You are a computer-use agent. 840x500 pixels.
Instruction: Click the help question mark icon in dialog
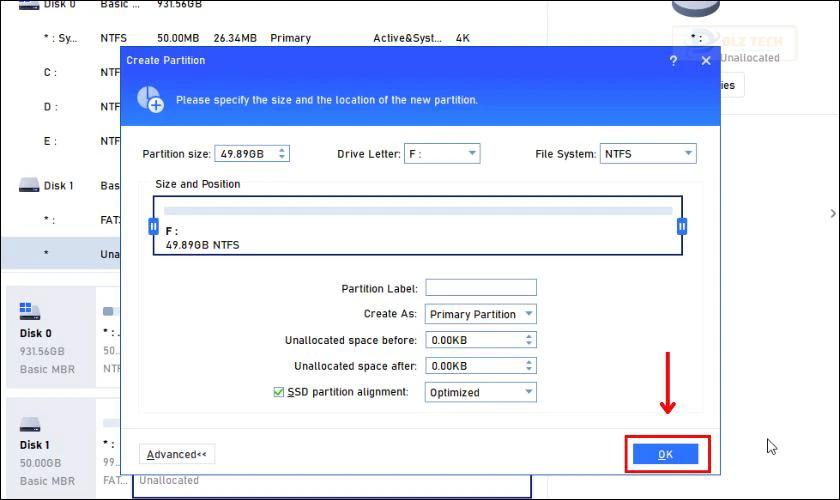(x=673, y=61)
